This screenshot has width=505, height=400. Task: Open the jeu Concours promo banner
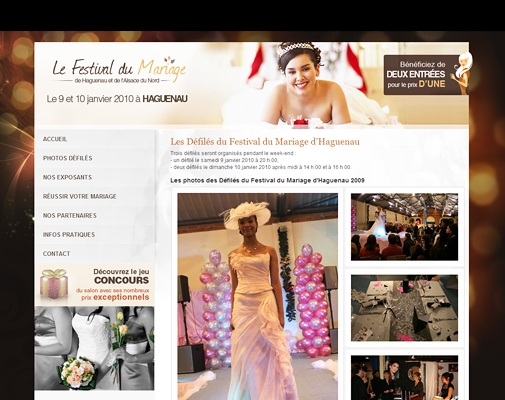tap(94, 284)
